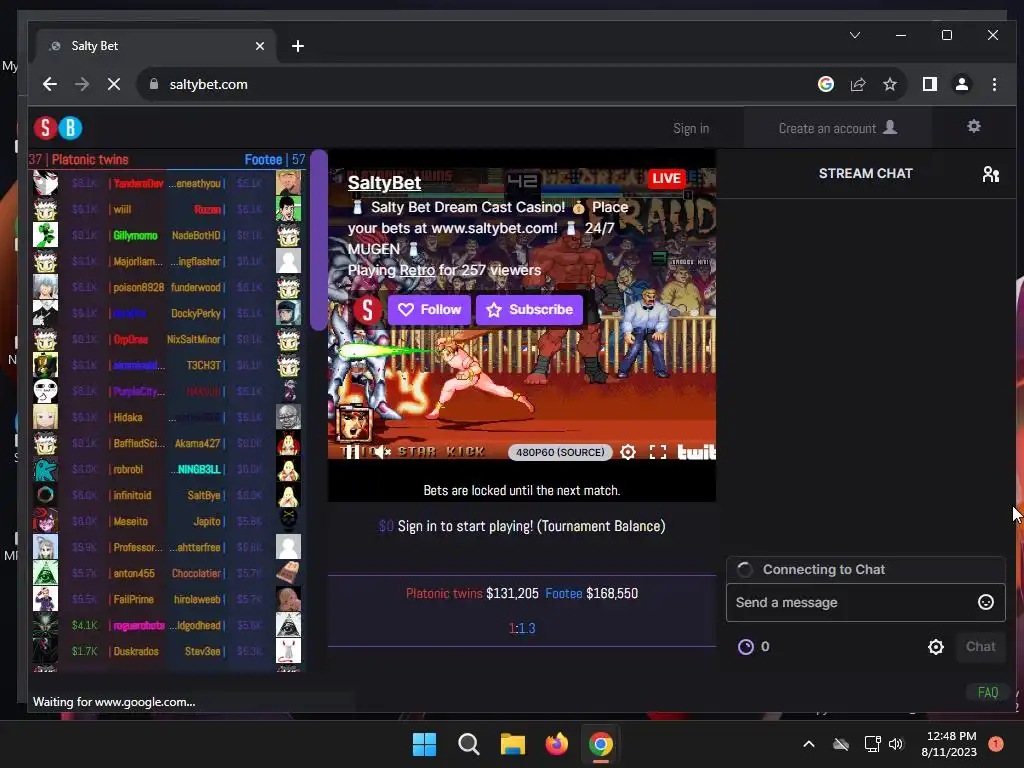
Task: Click the bettors list scrollbar
Action: pos(319,240)
